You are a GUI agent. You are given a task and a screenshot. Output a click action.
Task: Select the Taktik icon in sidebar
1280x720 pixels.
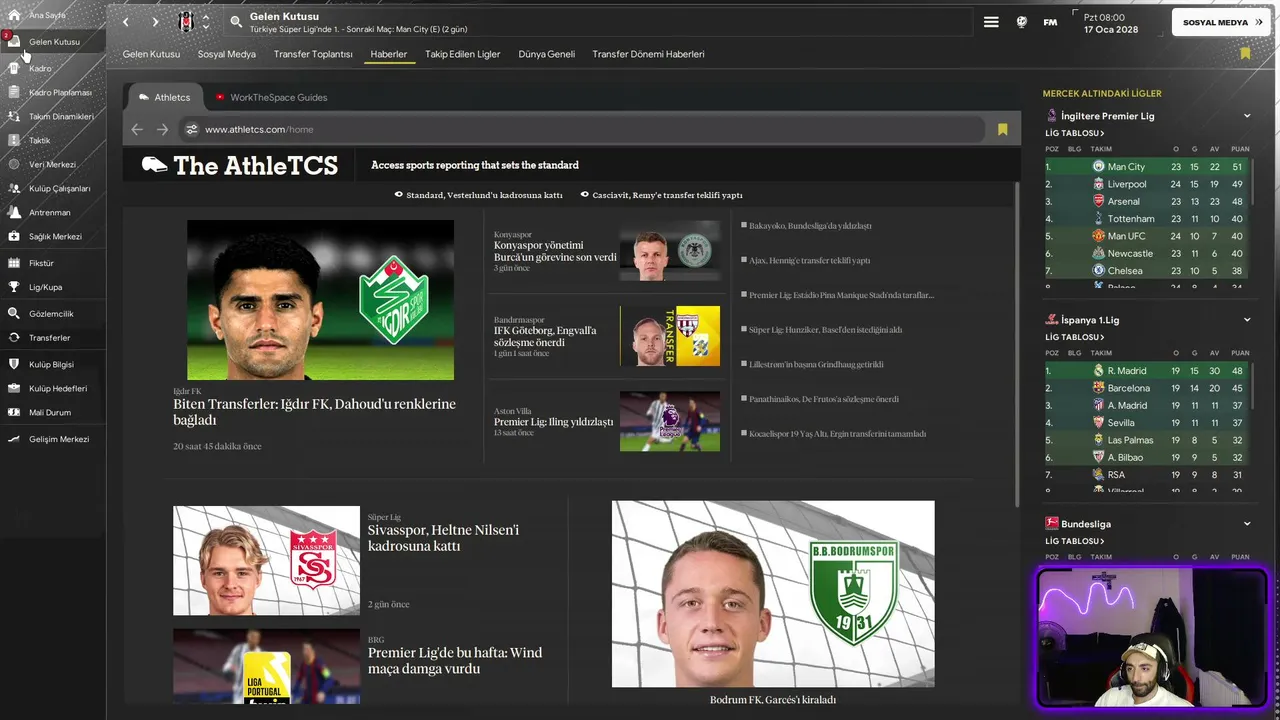(14, 140)
